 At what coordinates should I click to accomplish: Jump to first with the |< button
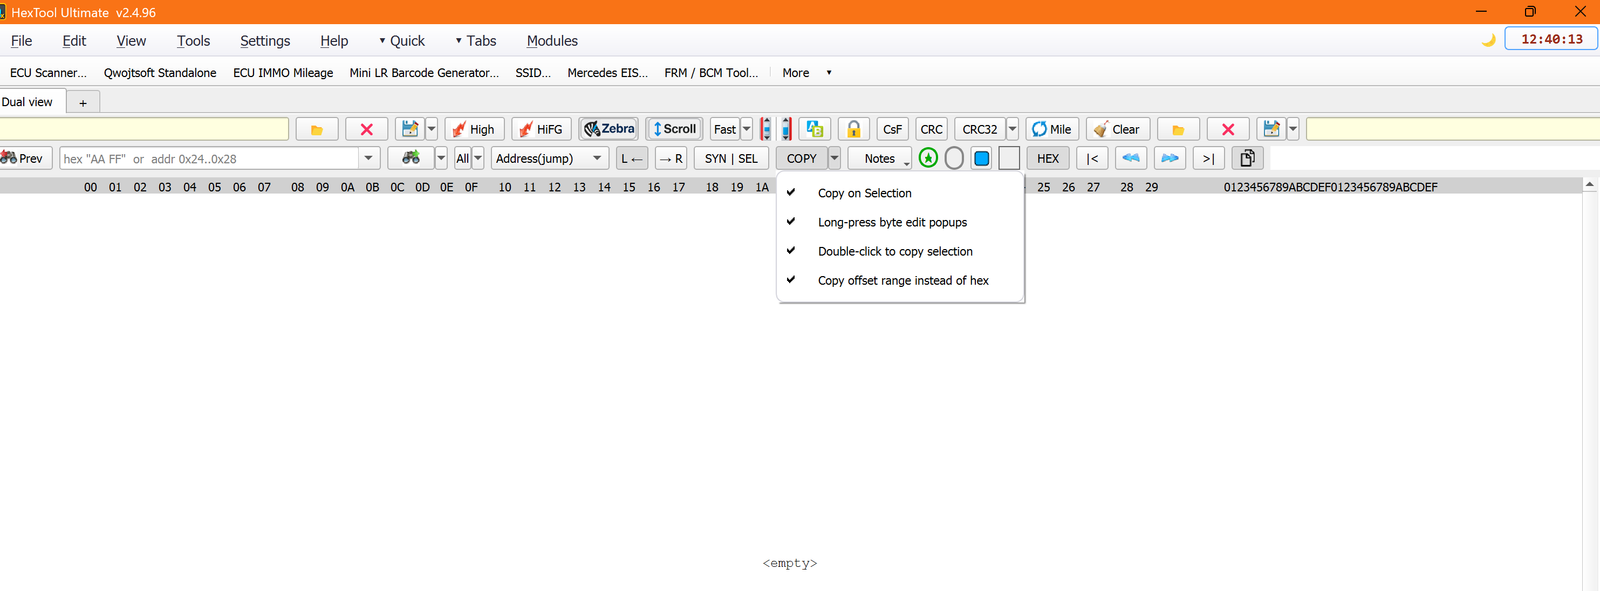click(x=1092, y=158)
